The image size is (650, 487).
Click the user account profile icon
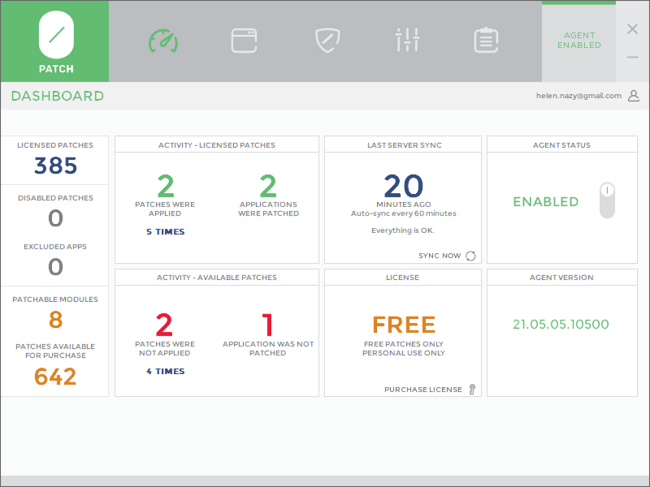point(633,96)
